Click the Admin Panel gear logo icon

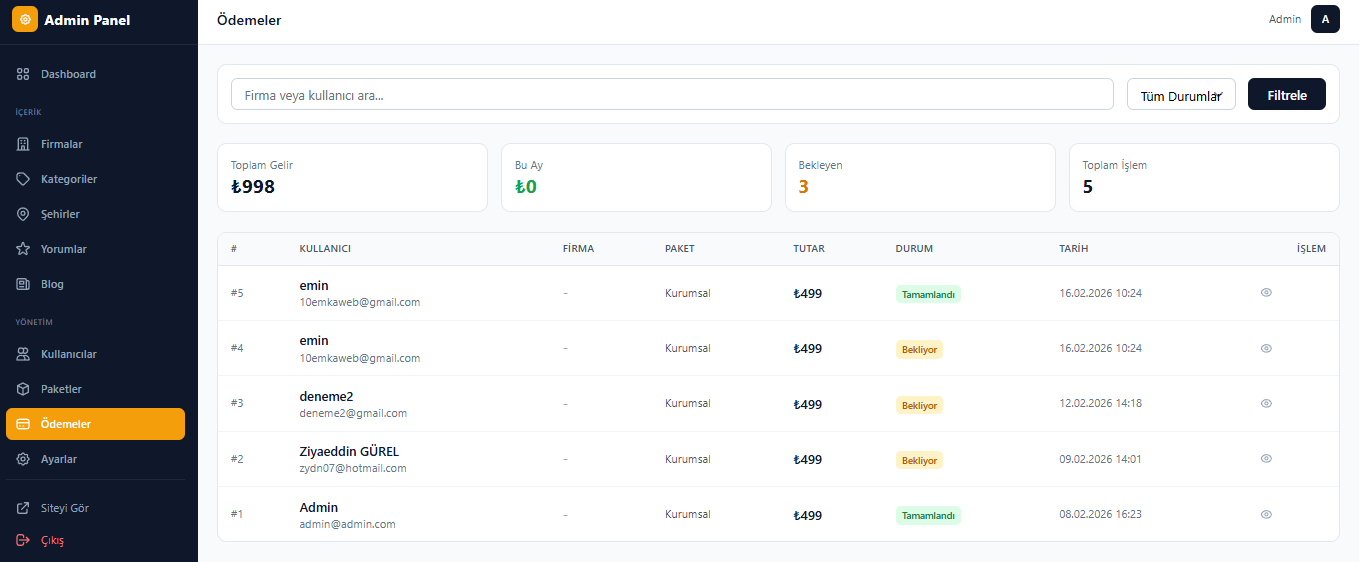click(25, 20)
